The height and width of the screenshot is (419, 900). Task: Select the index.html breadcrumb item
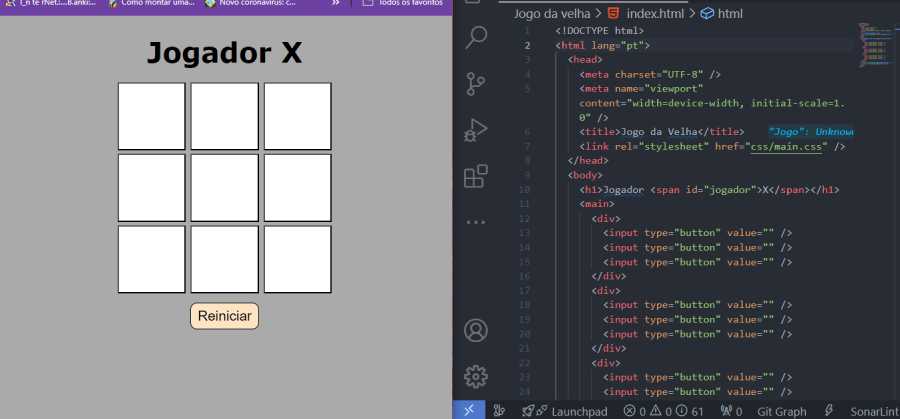[x=646, y=14]
